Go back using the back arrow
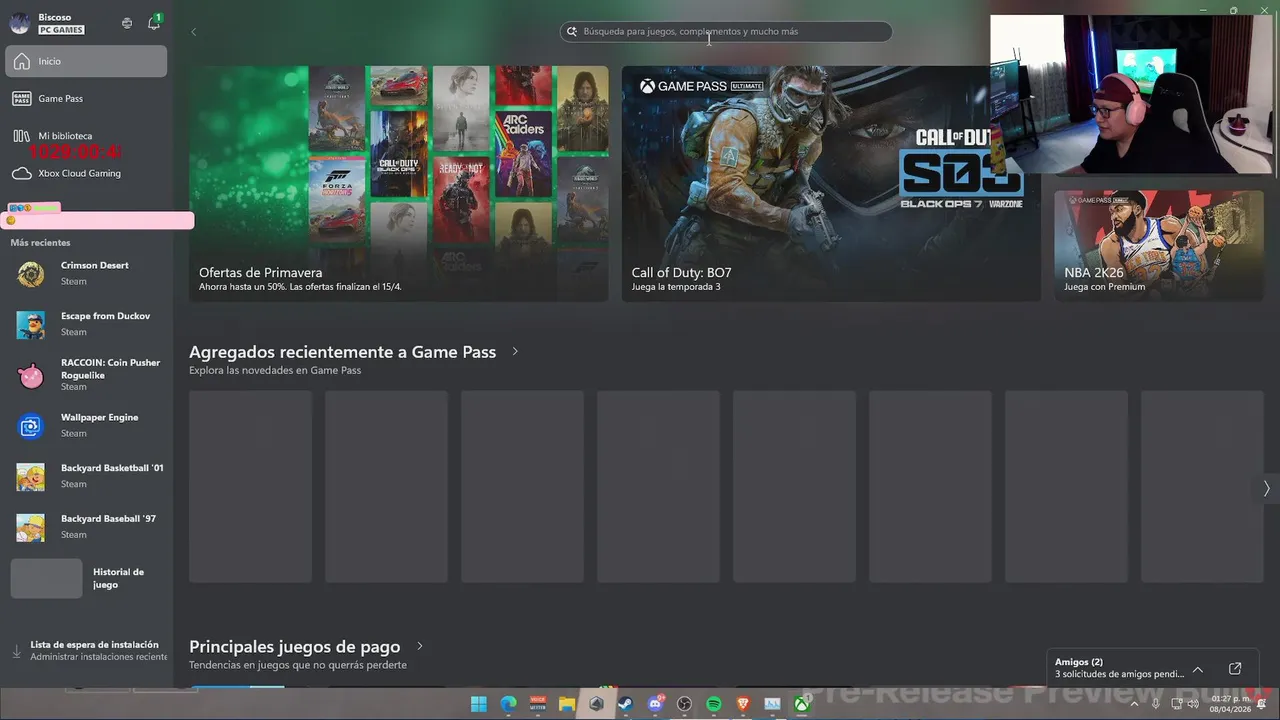The width and height of the screenshot is (1280, 720). pos(193,32)
